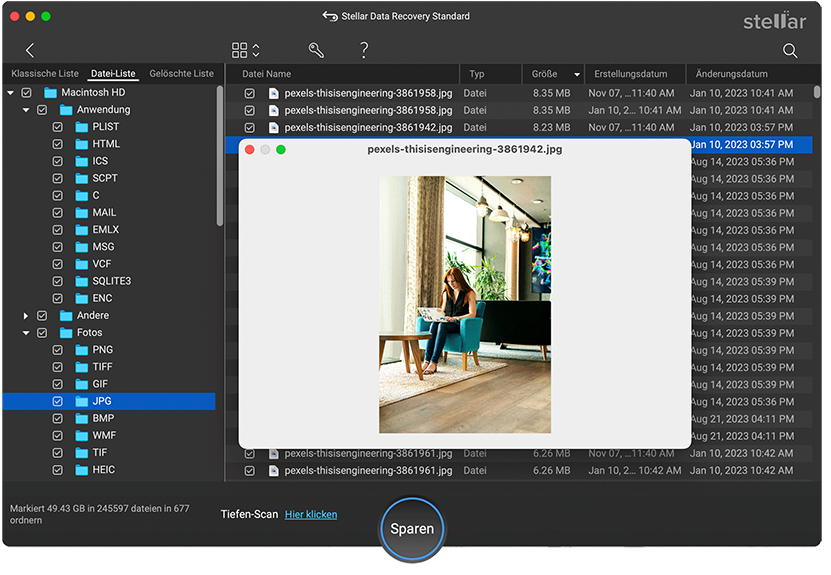
Task: Click the Hier klicken deep scan link
Action: point(311,515)
